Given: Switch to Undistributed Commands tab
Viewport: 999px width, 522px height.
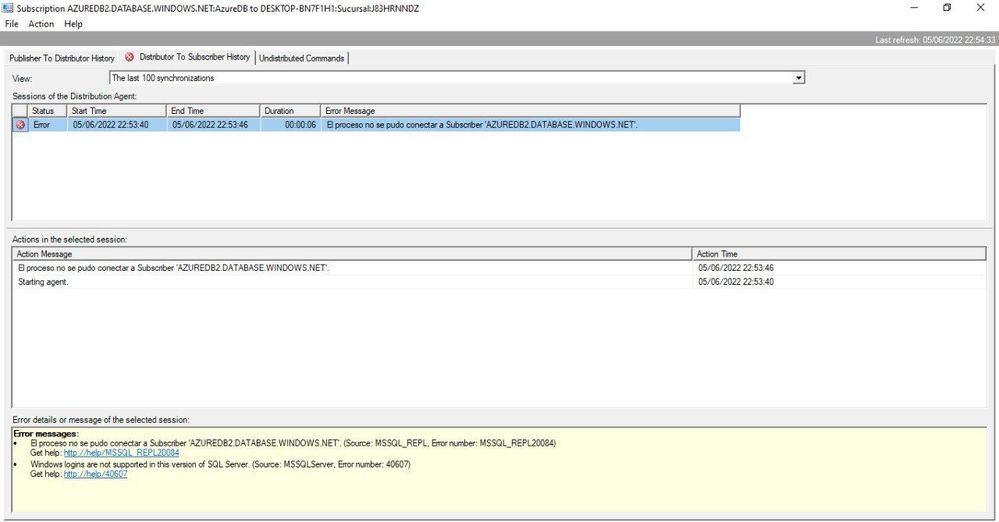Looking at the screenshot, I should tap(301, 58).
